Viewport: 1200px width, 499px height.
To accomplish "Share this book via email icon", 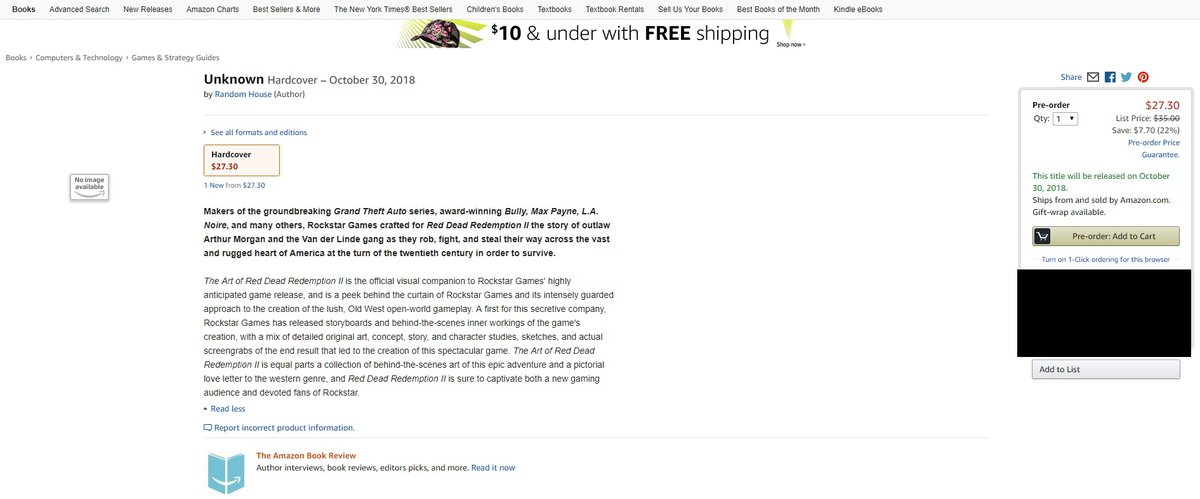I will [x=1093, y=77].
